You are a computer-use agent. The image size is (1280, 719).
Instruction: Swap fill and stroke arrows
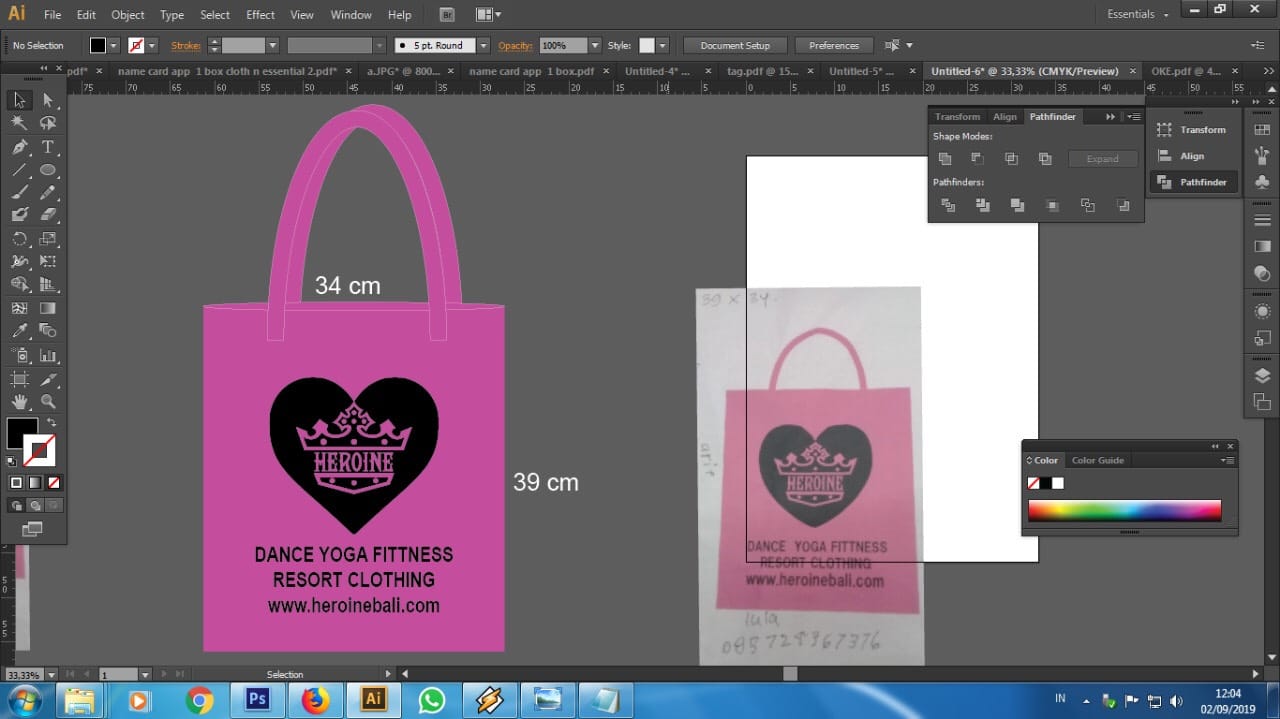tap(51, 423)
